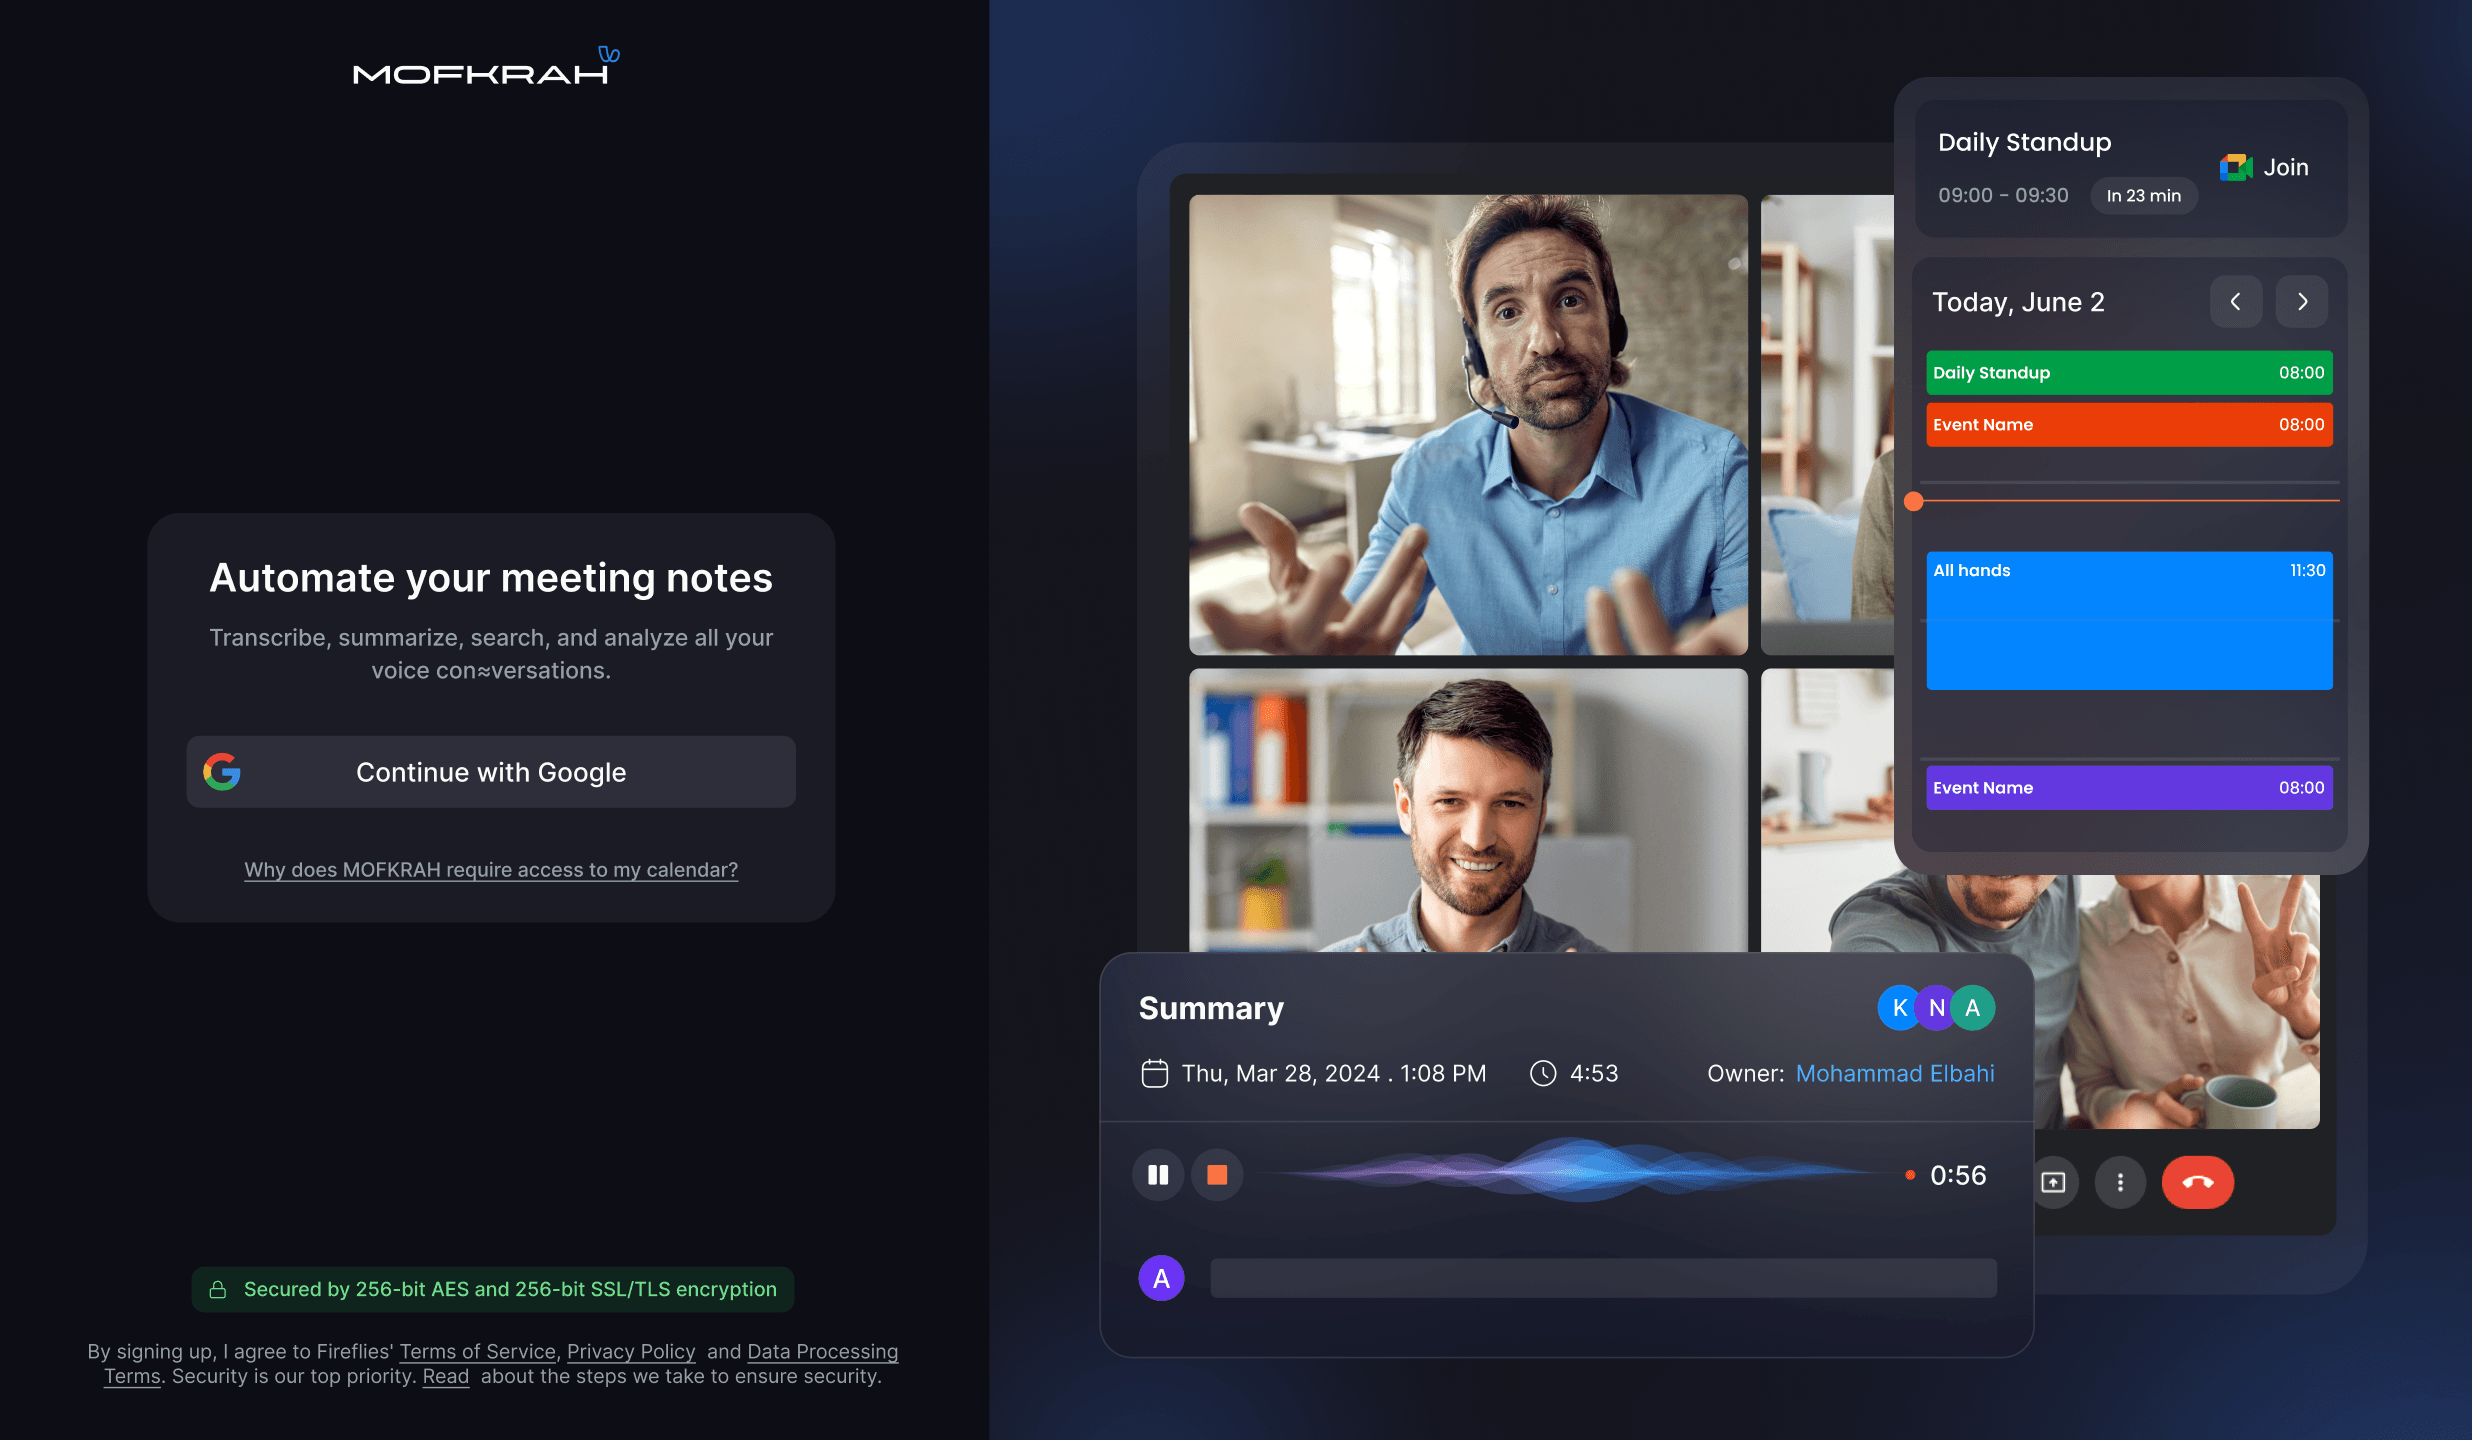The image size is (2472, 1440).
Task: Open Terms of Service link
Action: tap(477, 1351)
